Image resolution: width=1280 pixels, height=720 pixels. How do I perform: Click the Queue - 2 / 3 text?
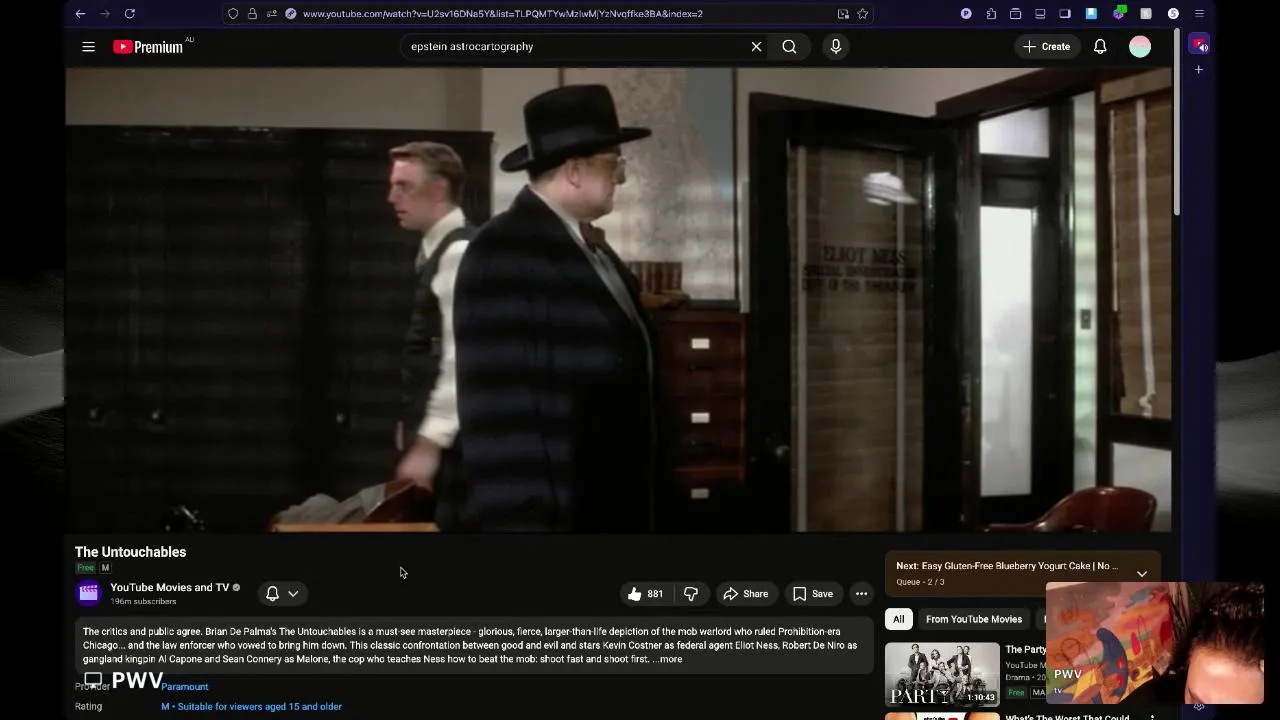point(920,582)
